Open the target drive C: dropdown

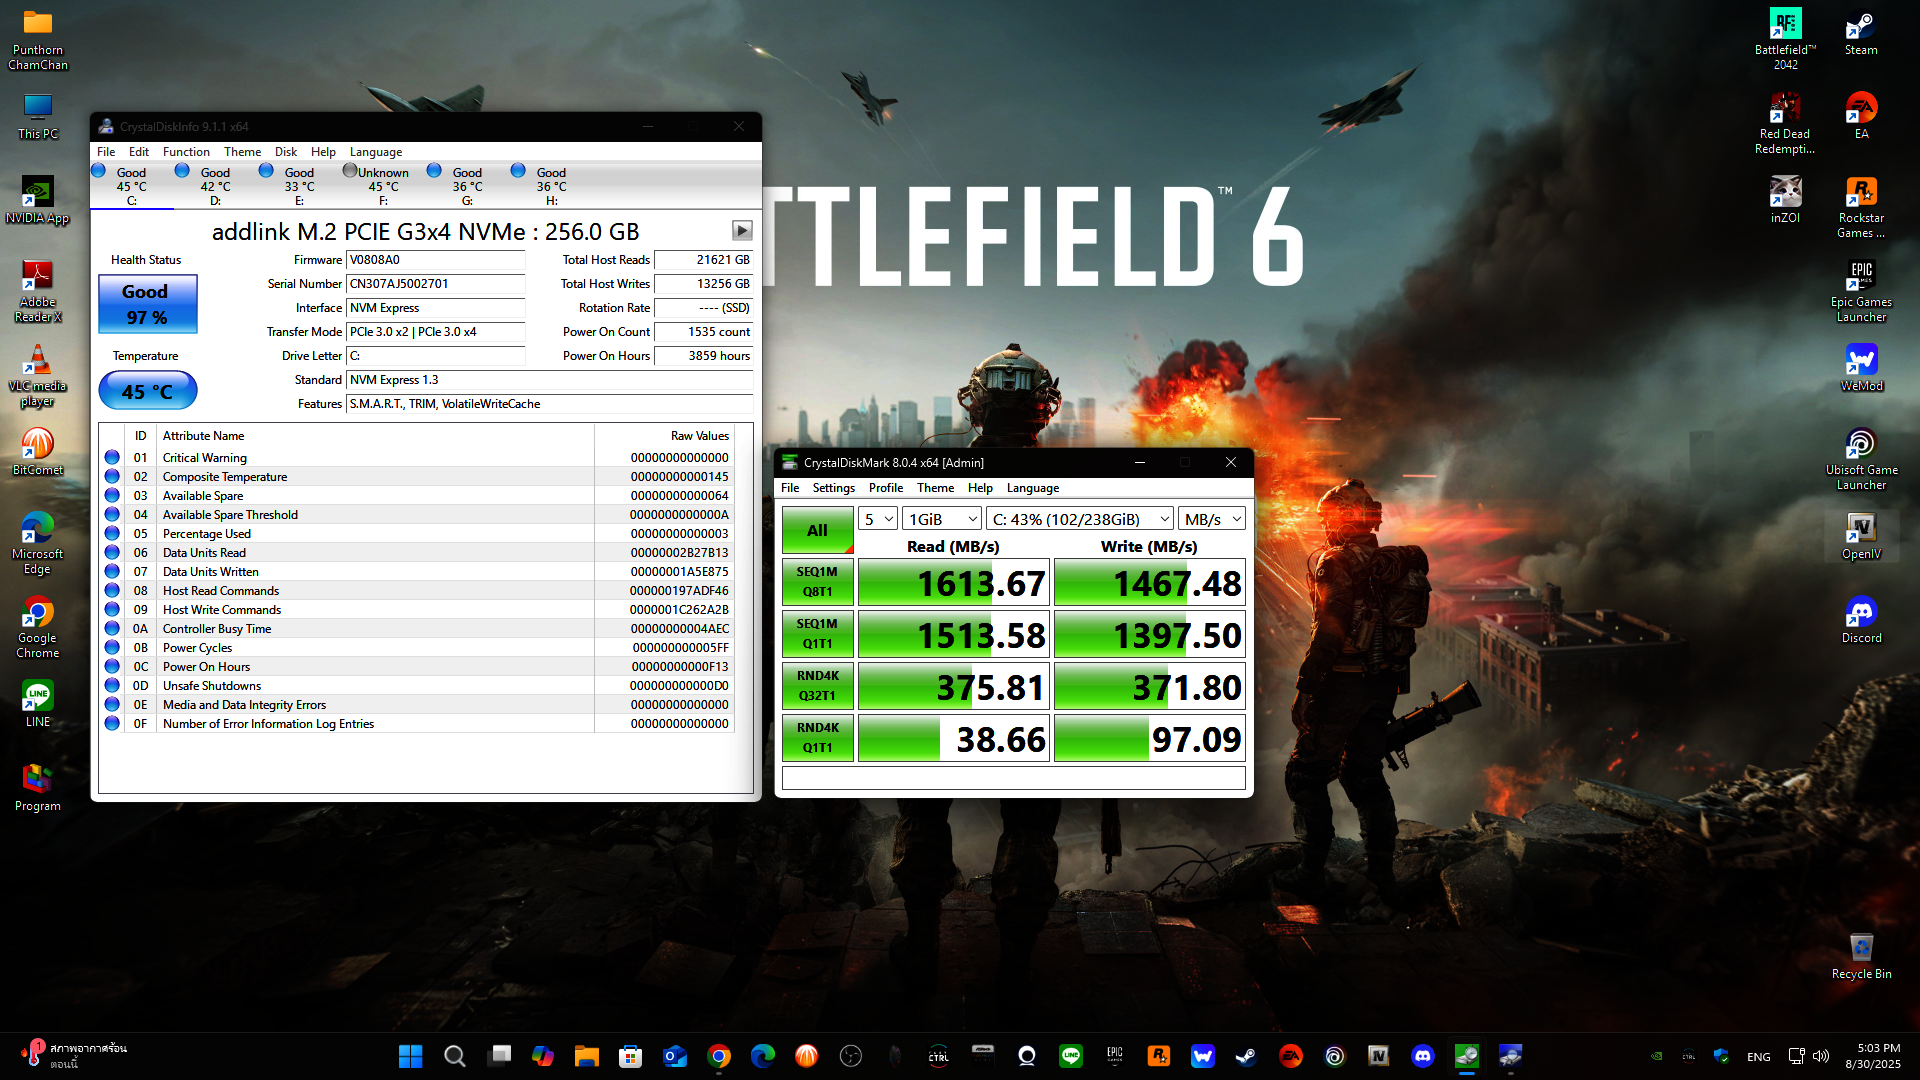(1079, 519)
